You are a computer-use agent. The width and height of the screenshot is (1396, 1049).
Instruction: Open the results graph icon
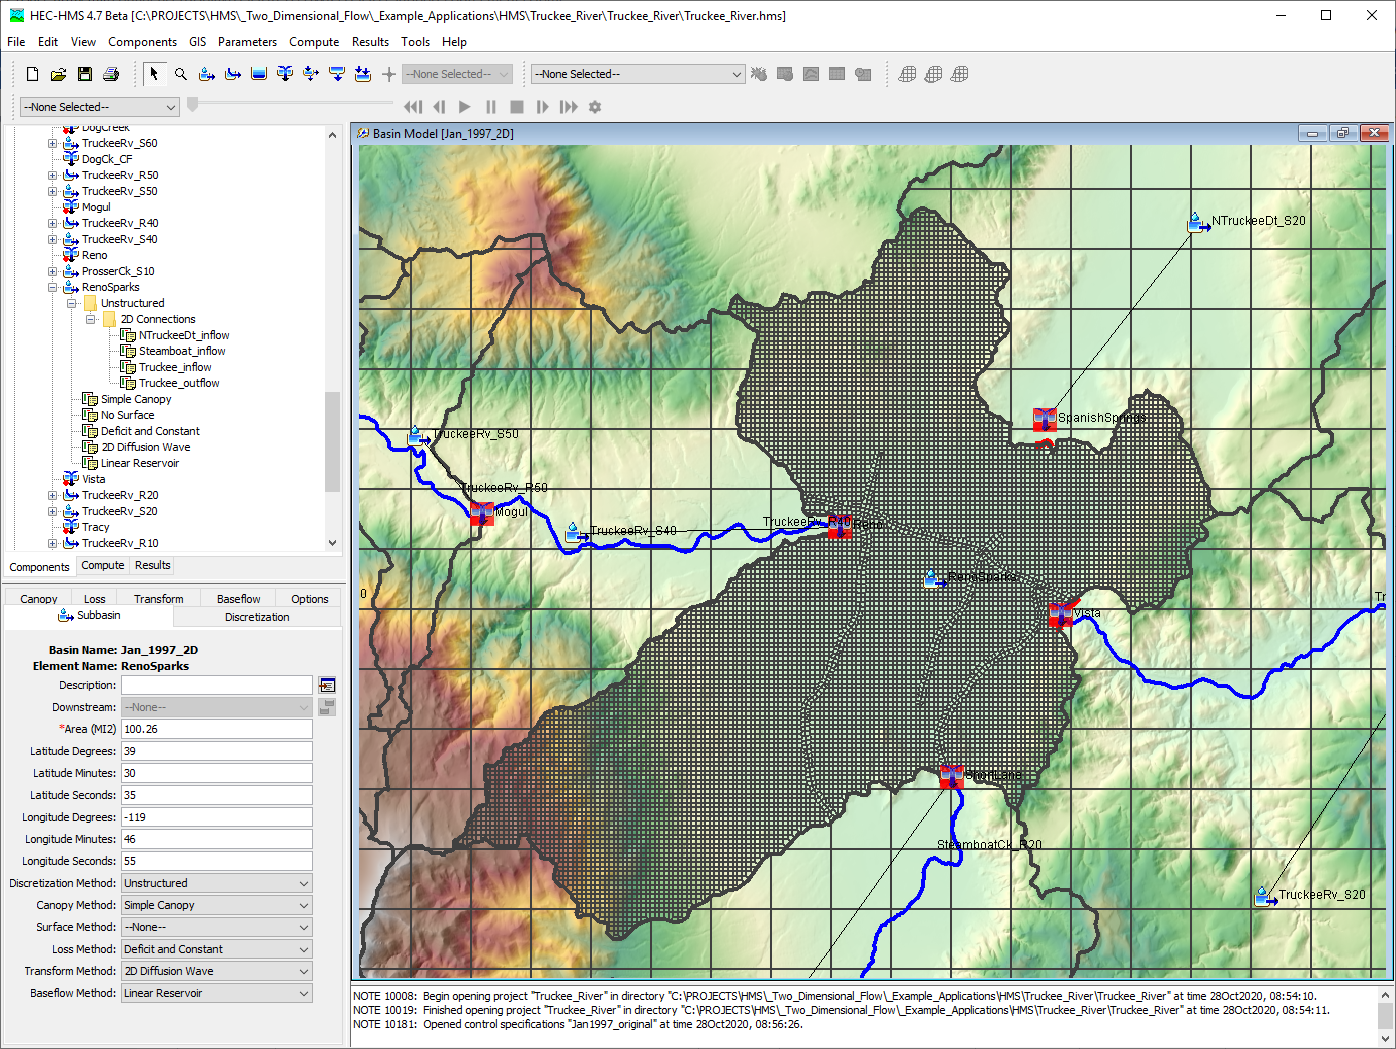(811, 74)
